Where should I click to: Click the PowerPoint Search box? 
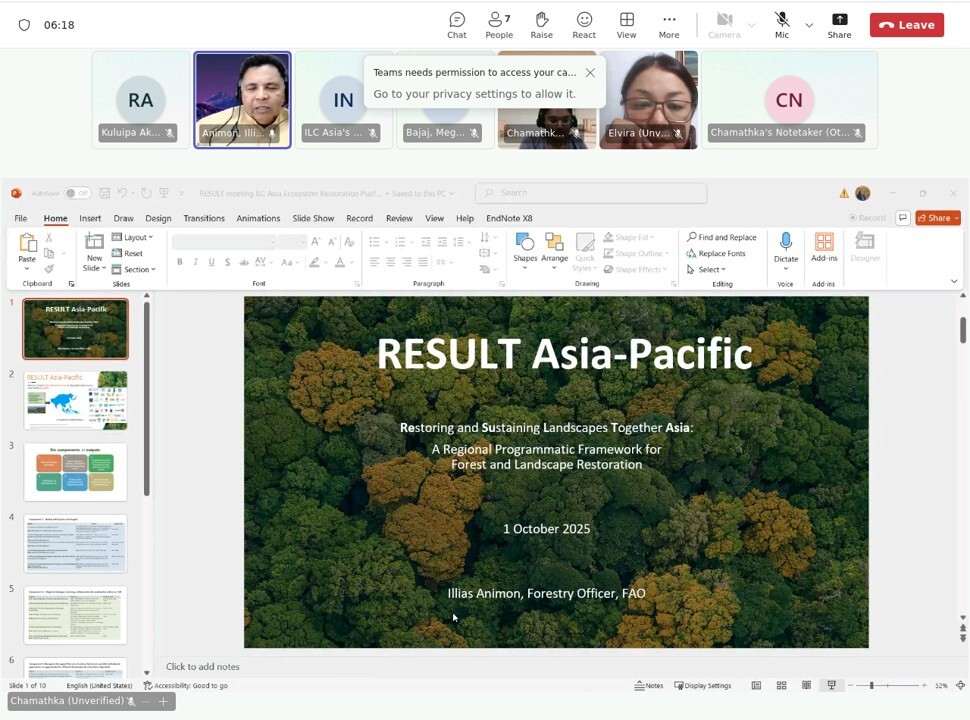pyautogui.click(x=591, y=193)
